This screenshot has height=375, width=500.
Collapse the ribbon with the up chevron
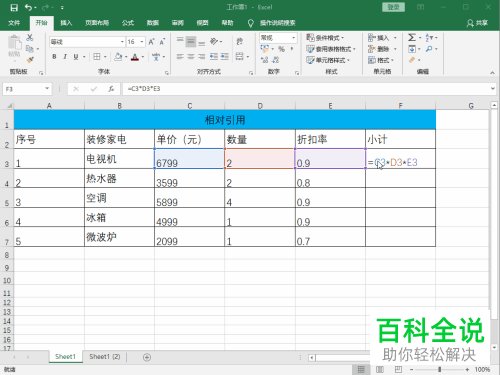(492, 73)
